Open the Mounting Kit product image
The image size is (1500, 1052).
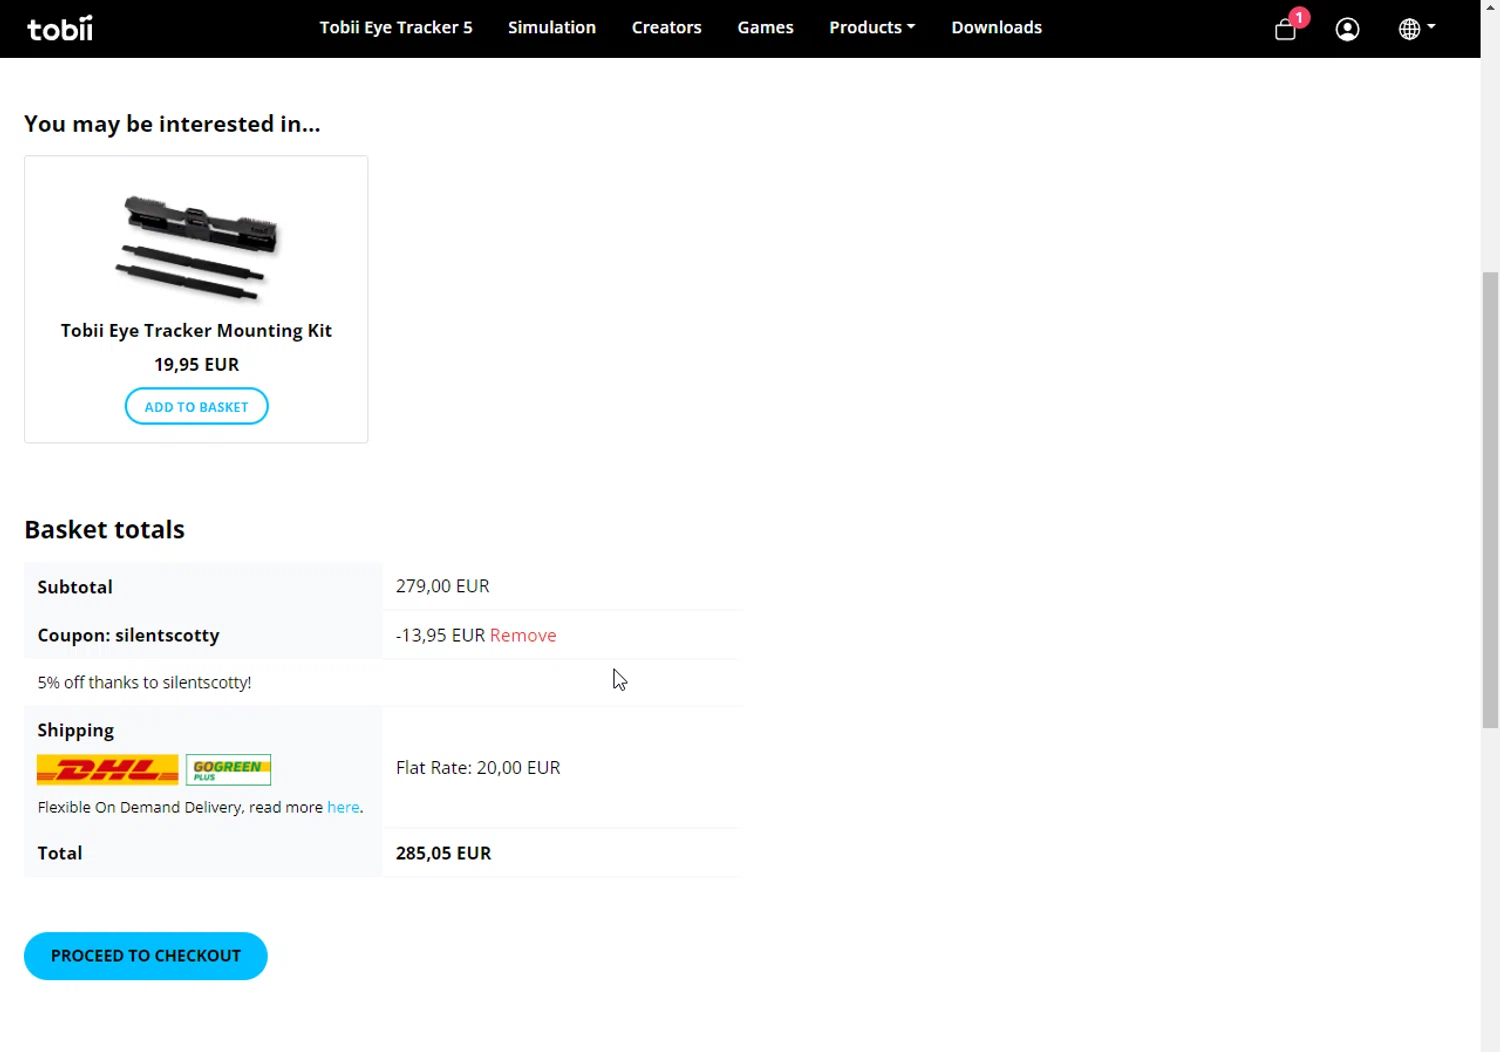pyautogui.click(x=196, y=246)
